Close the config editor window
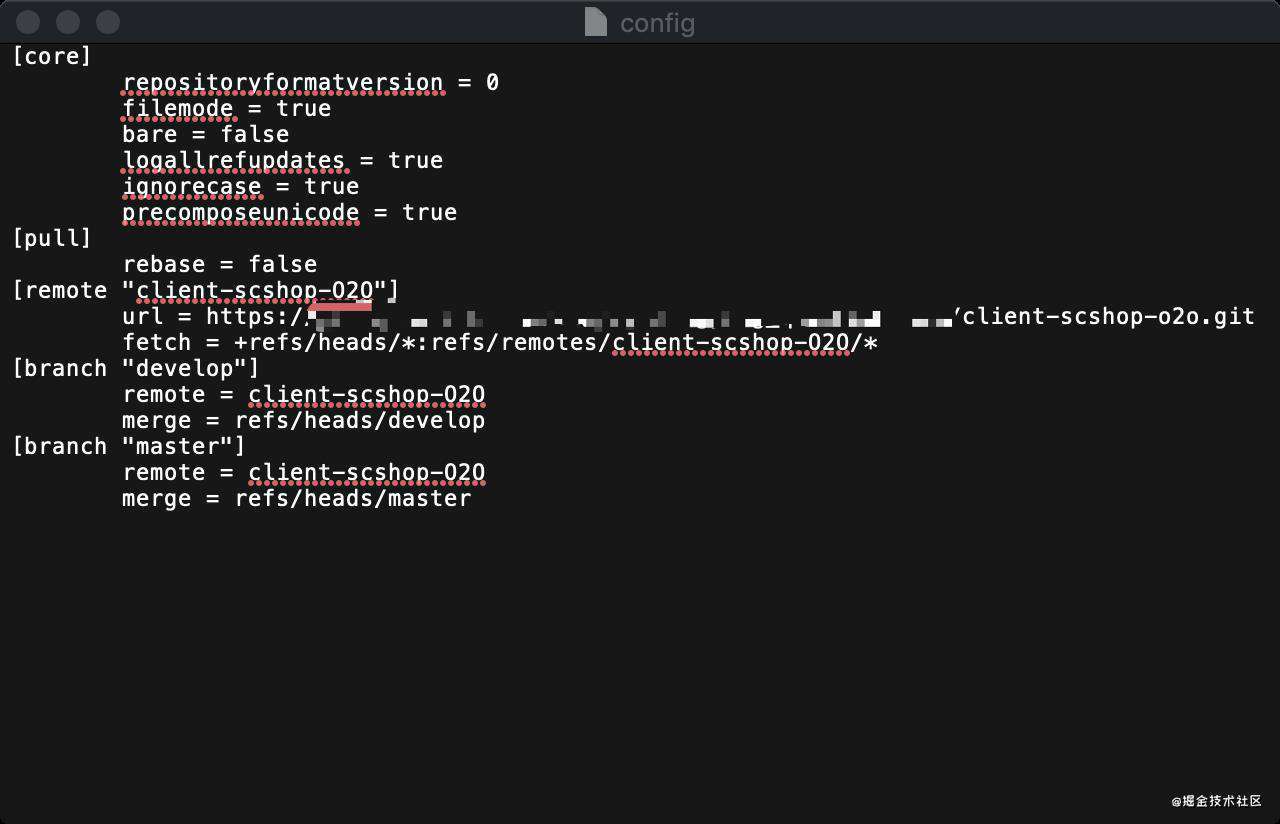This screenshot has height=824, width=1280. [x=29, y=22]
